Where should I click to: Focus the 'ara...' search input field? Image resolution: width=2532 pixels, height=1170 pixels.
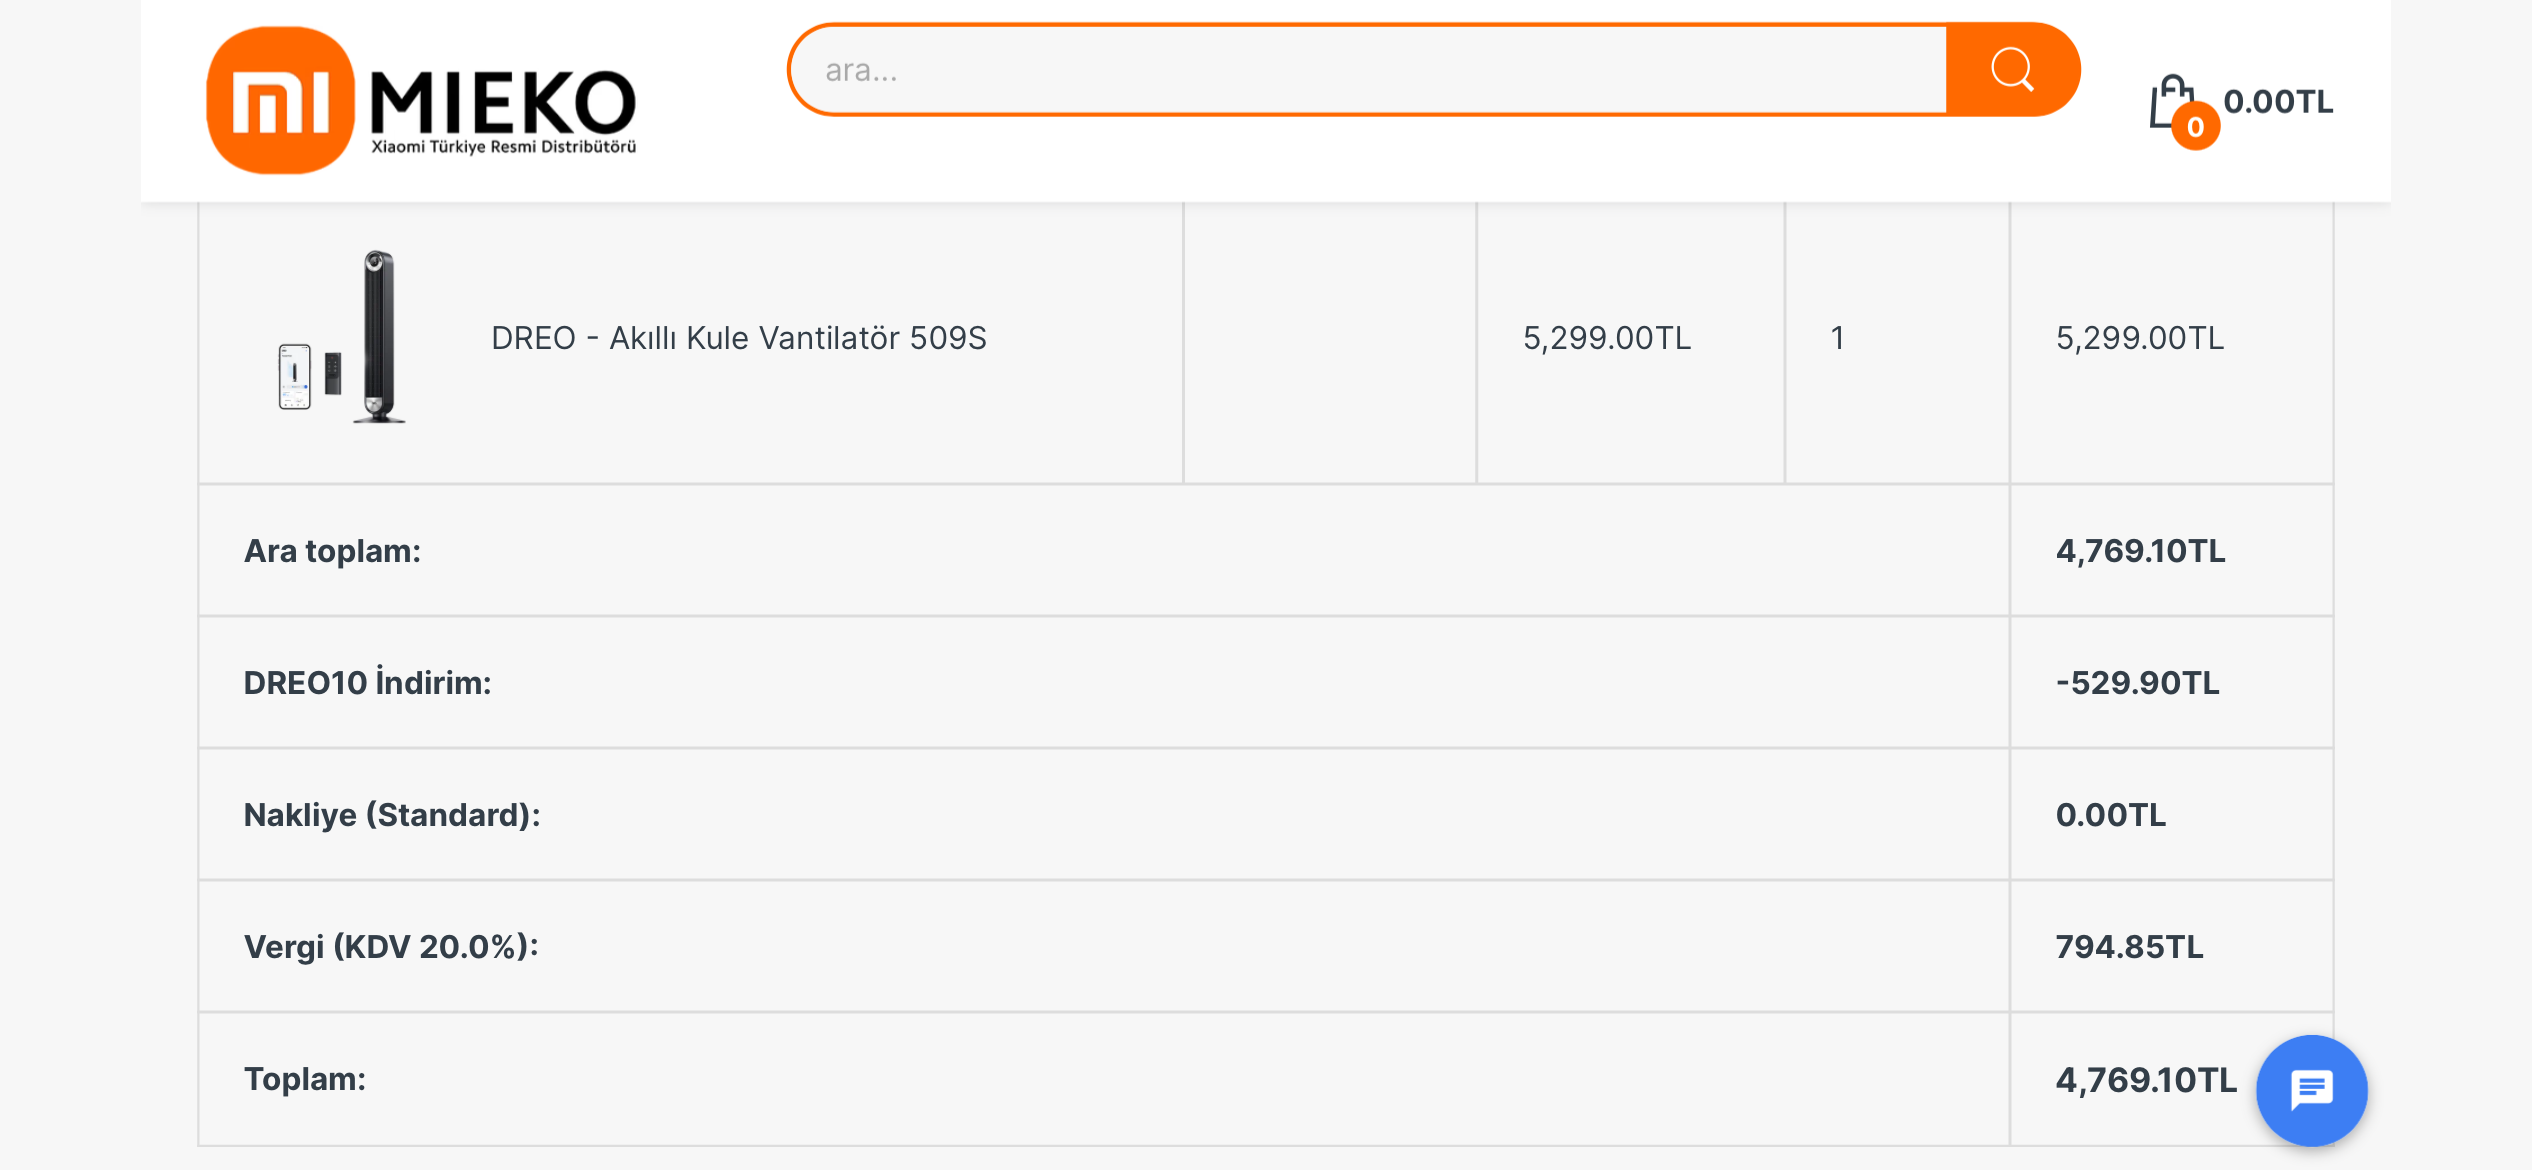pos(1368,70)
